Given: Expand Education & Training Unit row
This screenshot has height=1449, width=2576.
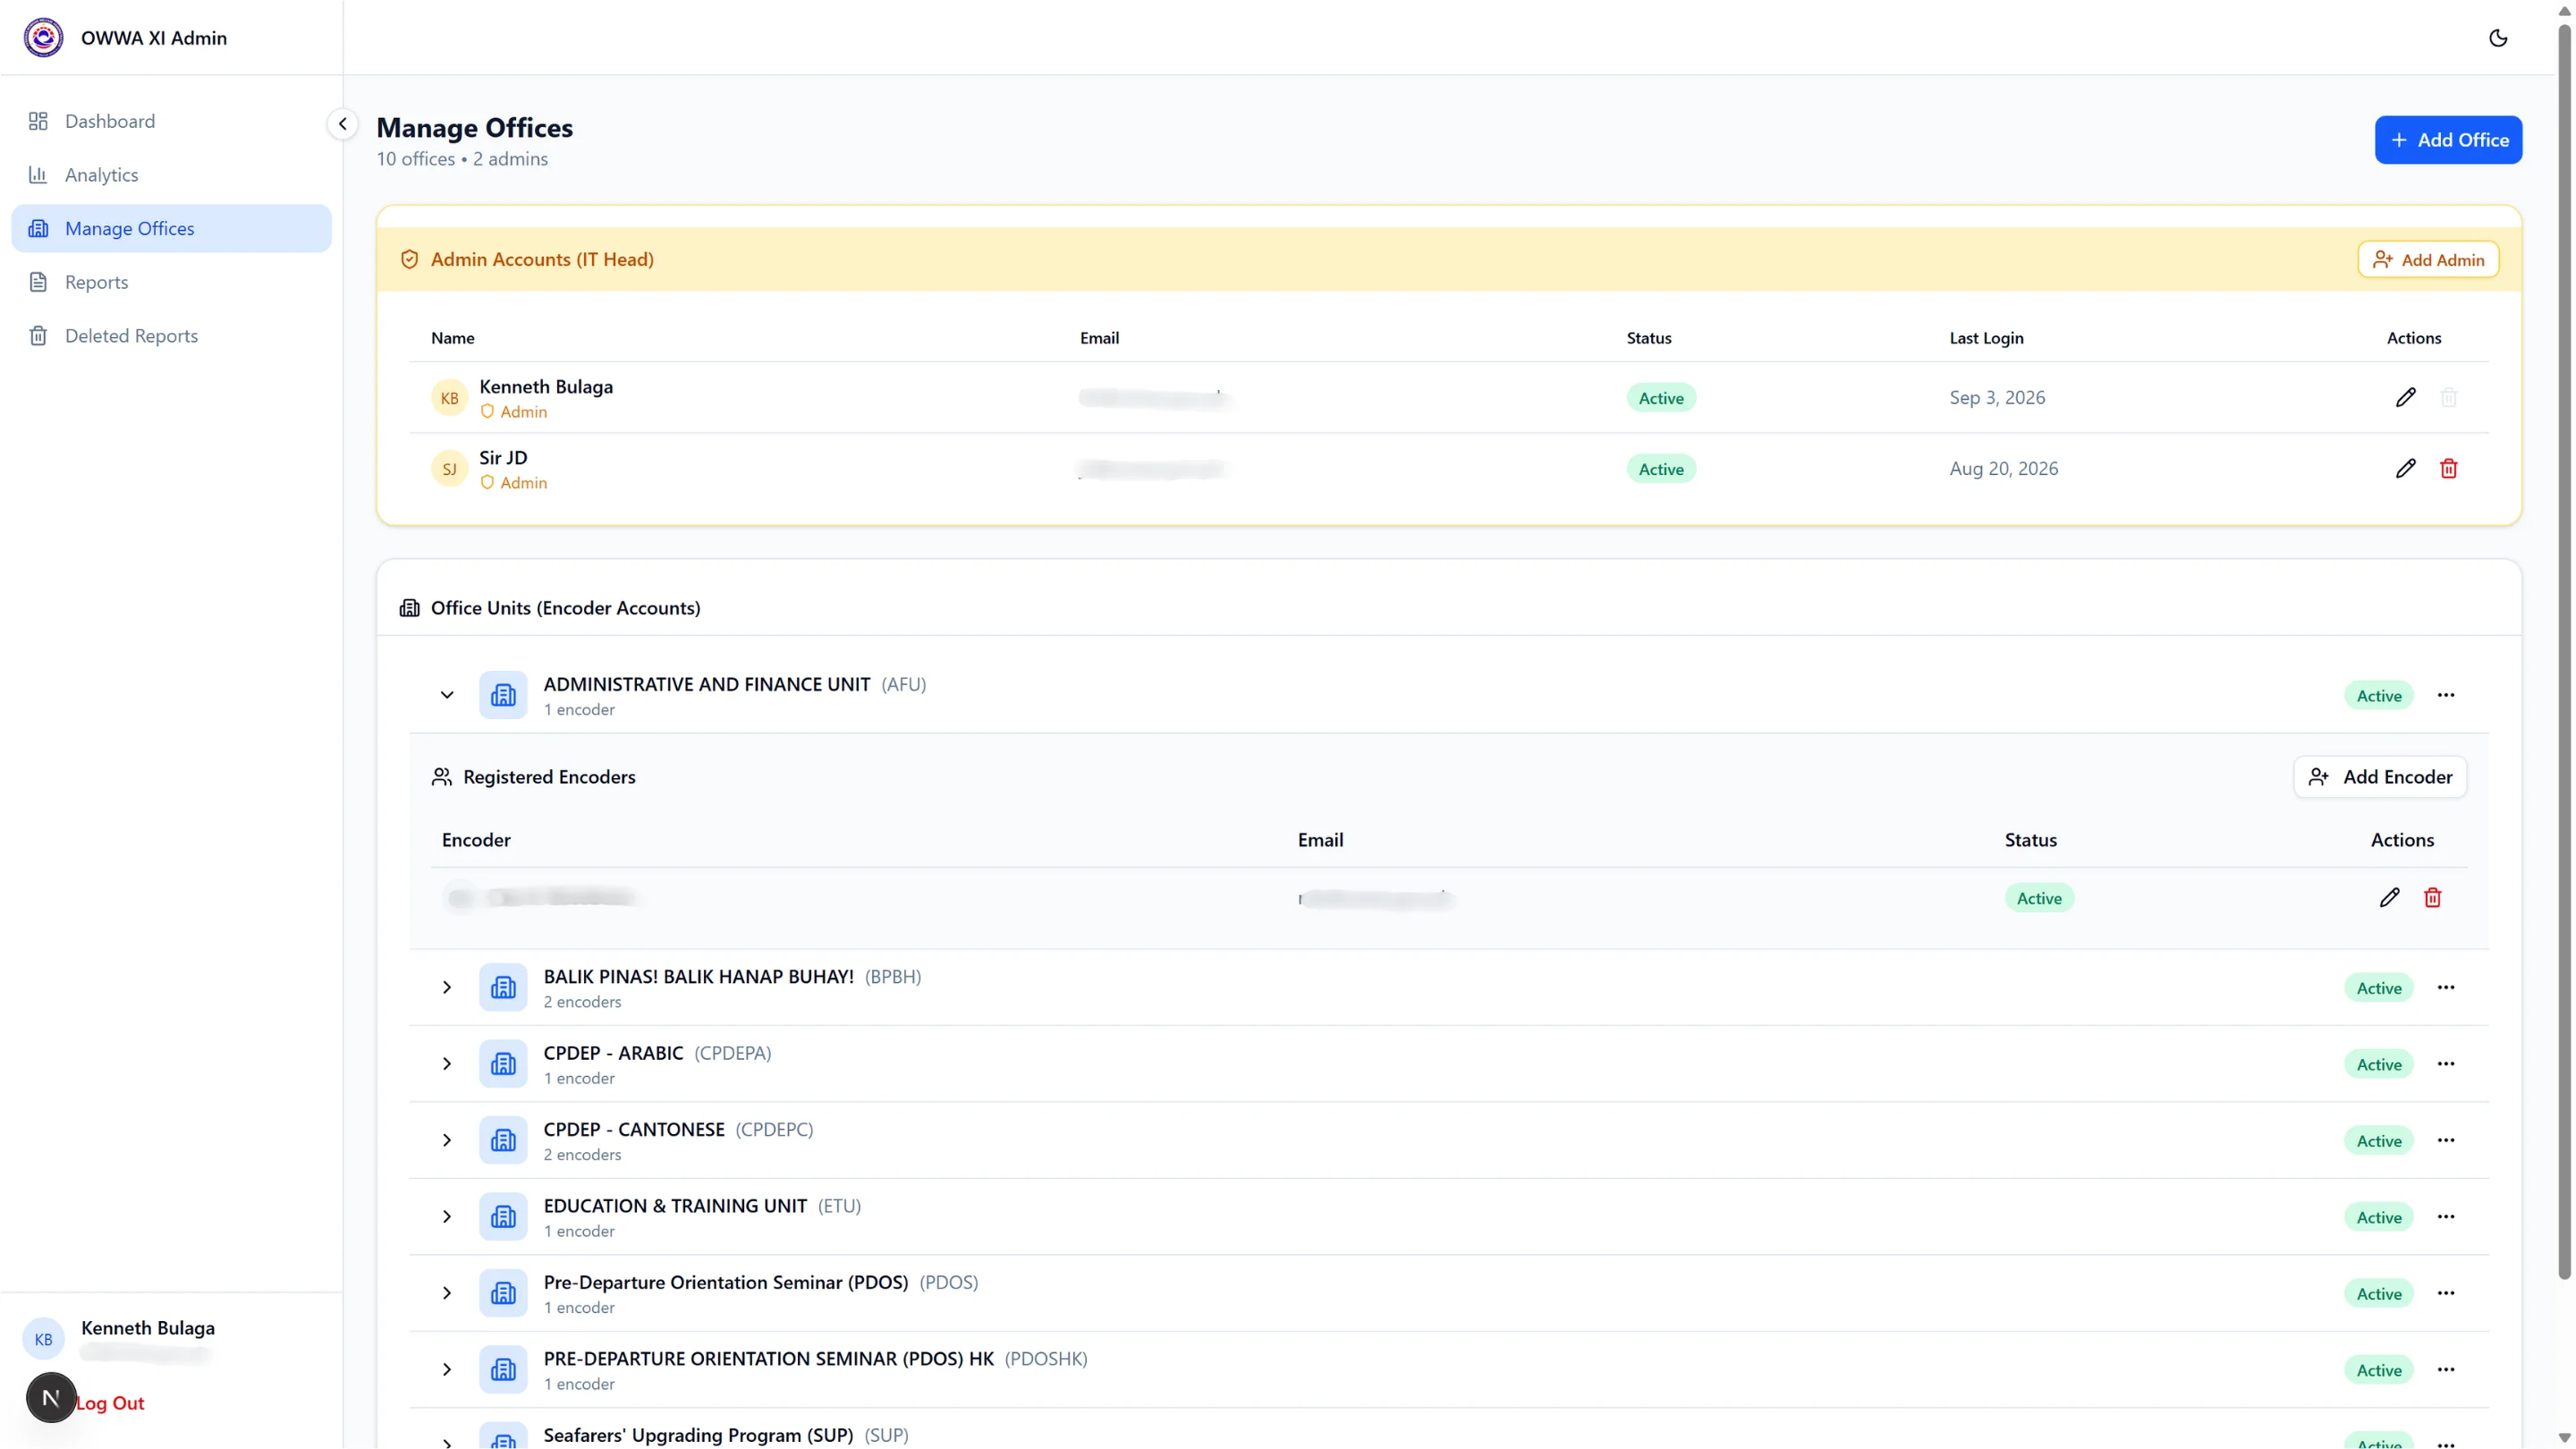Looking at the screenshot, I should (447, 1217).
